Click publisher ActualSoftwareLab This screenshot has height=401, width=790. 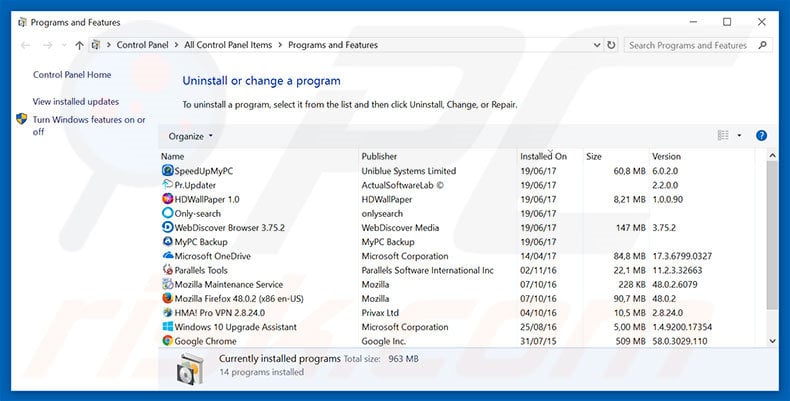[x=403, y=185]
